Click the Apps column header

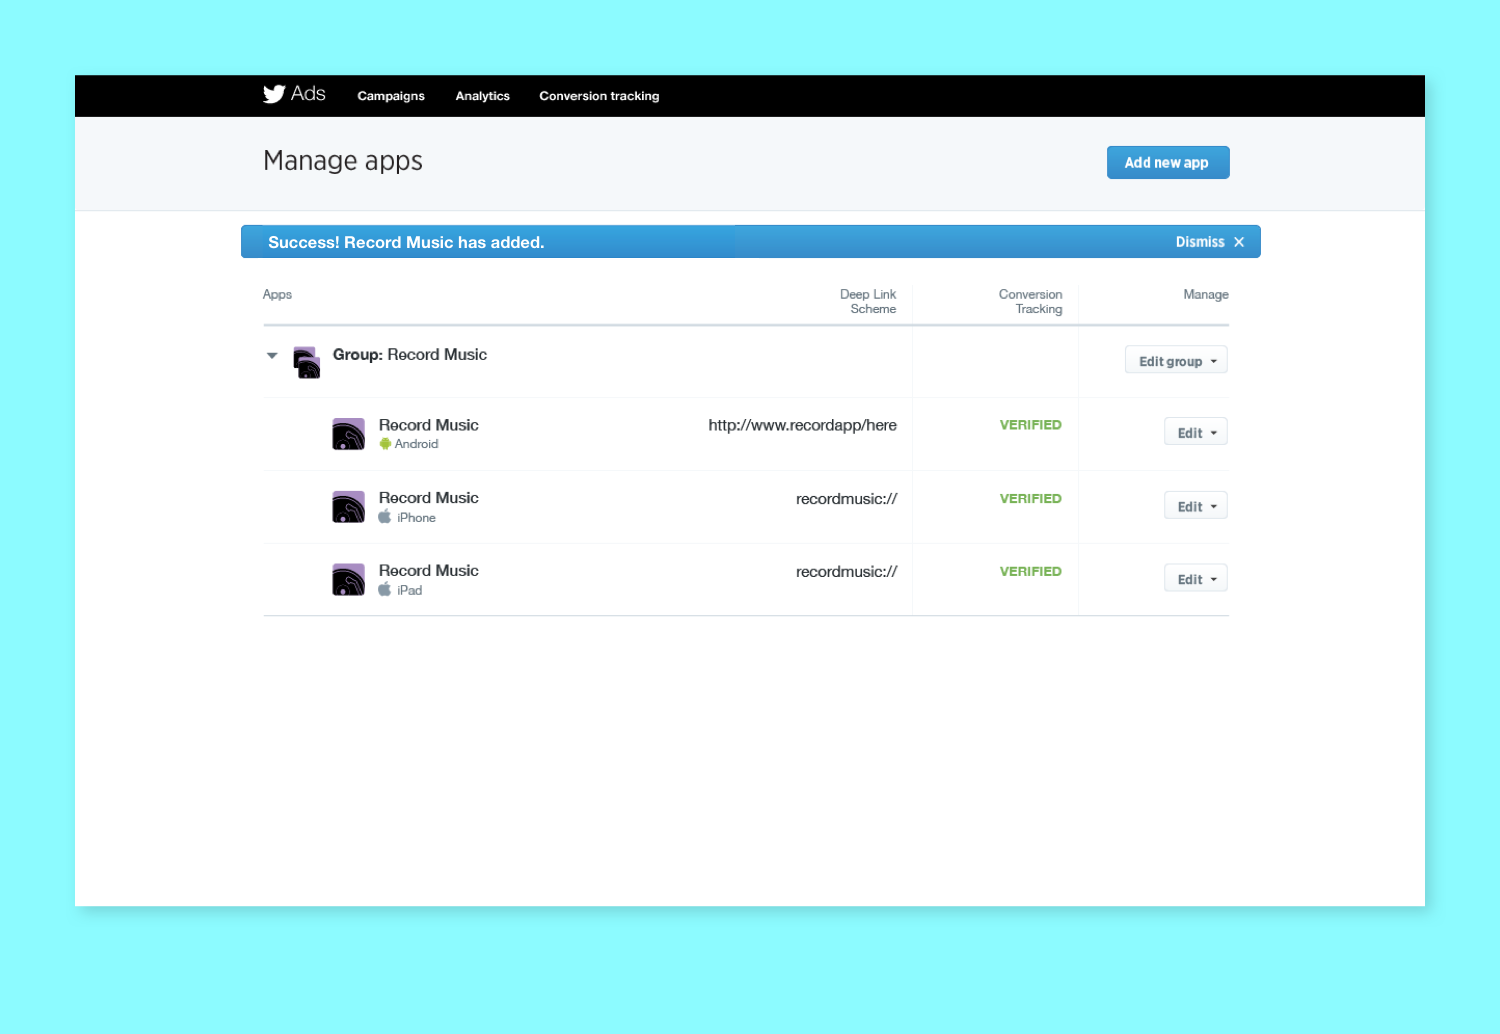(277, 294)
